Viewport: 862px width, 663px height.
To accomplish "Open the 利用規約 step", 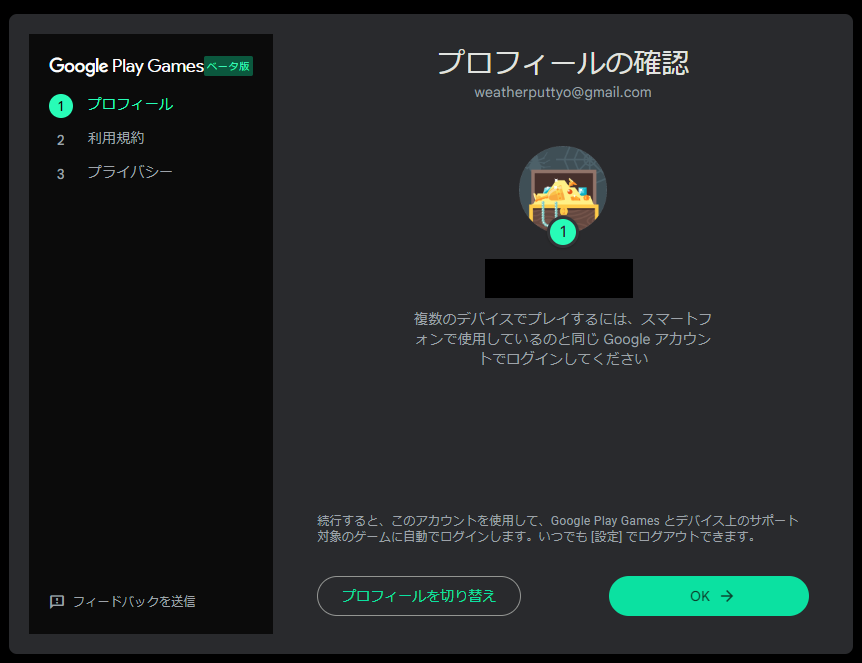I will (115, 138).
